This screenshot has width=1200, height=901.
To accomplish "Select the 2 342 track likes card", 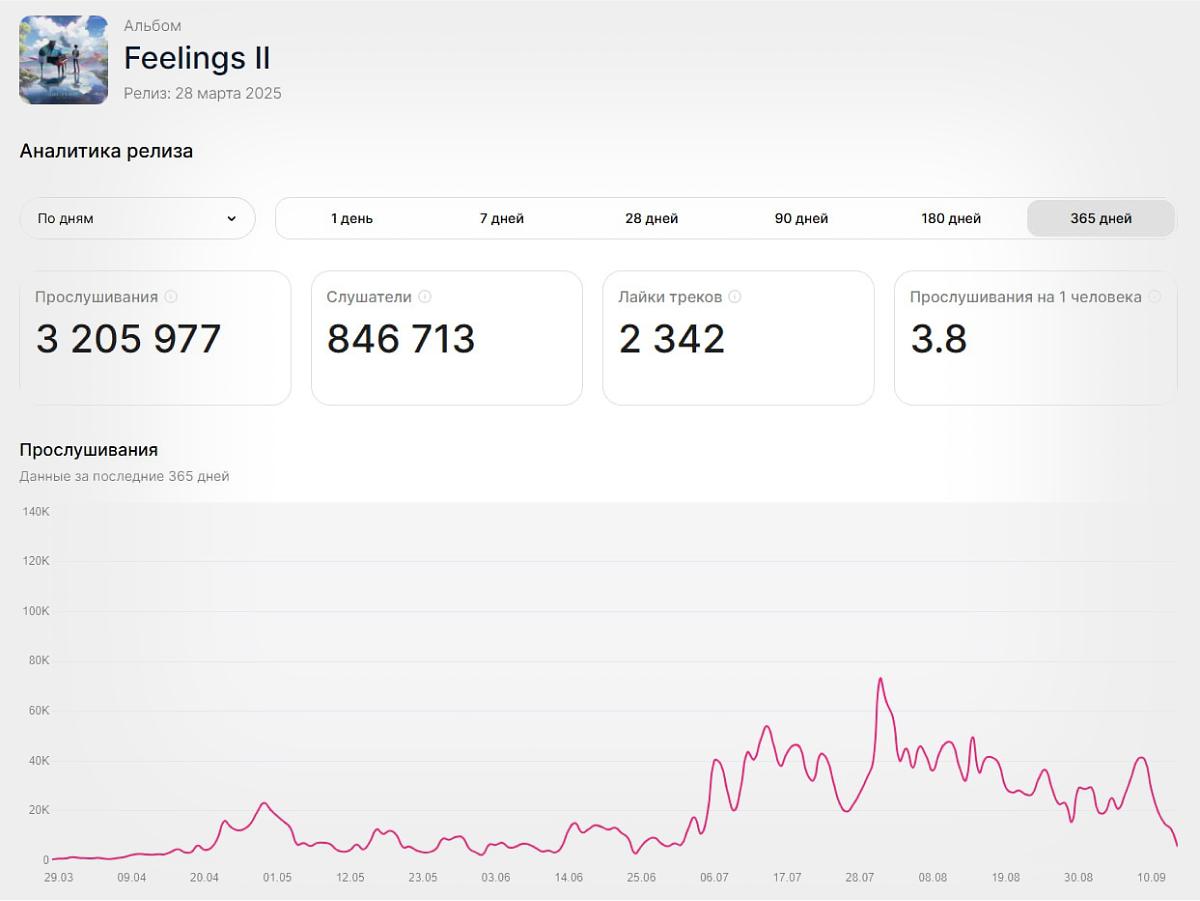I will point(738,338).
